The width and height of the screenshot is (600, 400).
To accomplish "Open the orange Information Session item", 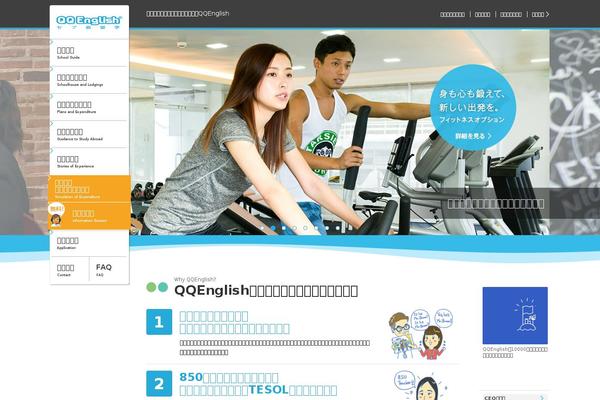I will [89, 216].
